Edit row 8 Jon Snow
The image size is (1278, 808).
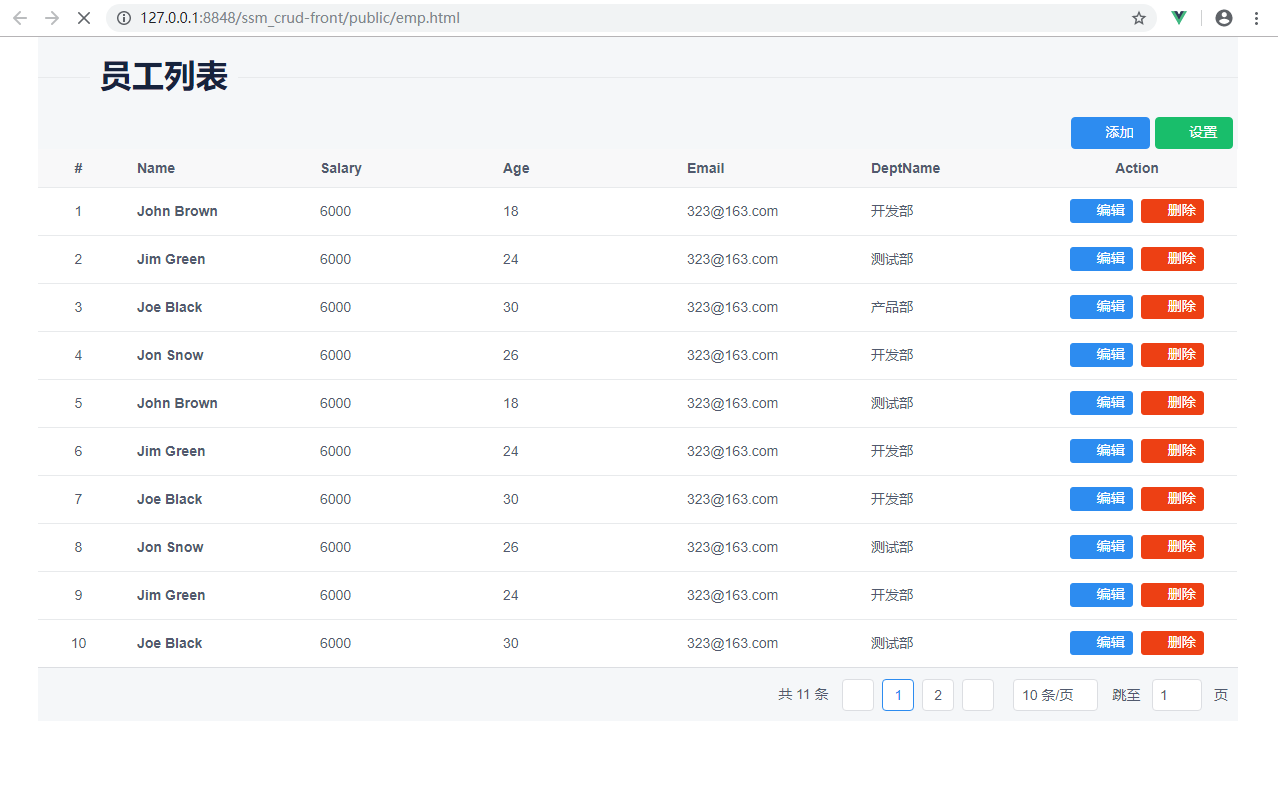[1101, 547]
